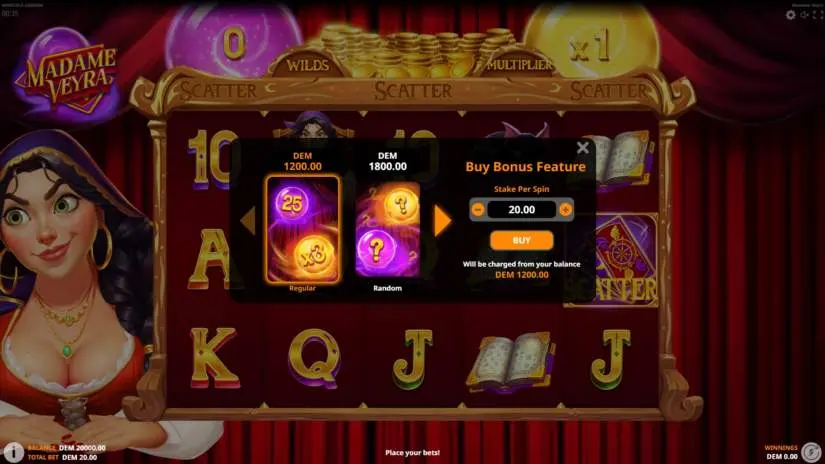Show next bonus options with right arrow
This screenshot has height=464, width=825.
click(442, 221)
